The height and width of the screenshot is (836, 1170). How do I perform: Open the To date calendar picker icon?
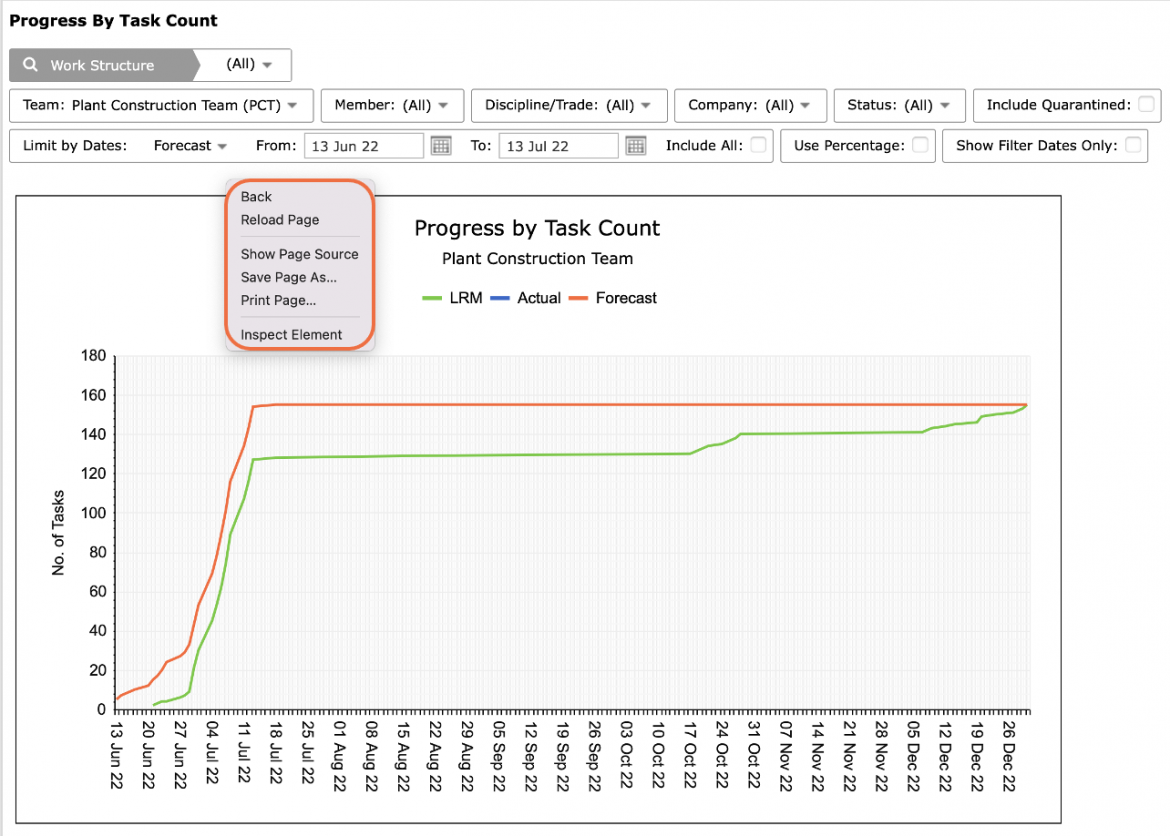[x=636, y=146]
